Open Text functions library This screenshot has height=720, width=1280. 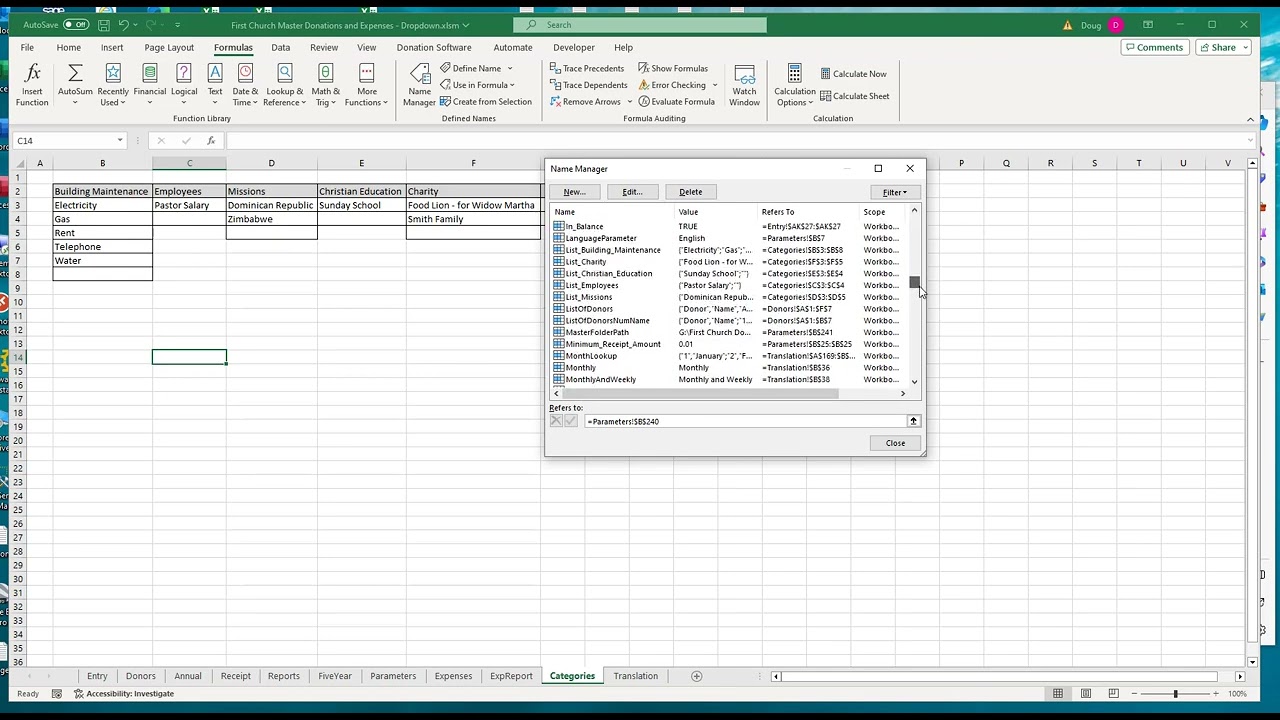point(215,84)
